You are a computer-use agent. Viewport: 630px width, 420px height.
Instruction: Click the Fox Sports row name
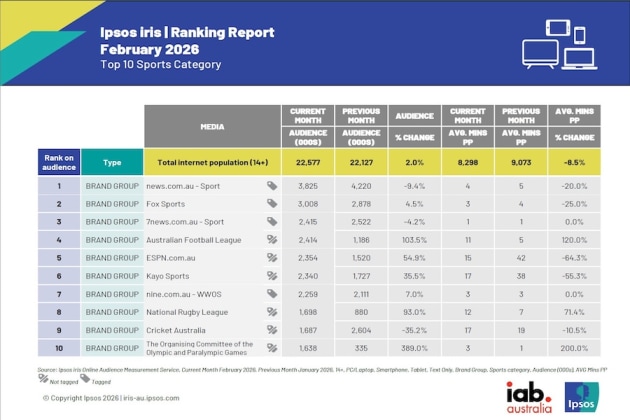(x=166, y=204)
